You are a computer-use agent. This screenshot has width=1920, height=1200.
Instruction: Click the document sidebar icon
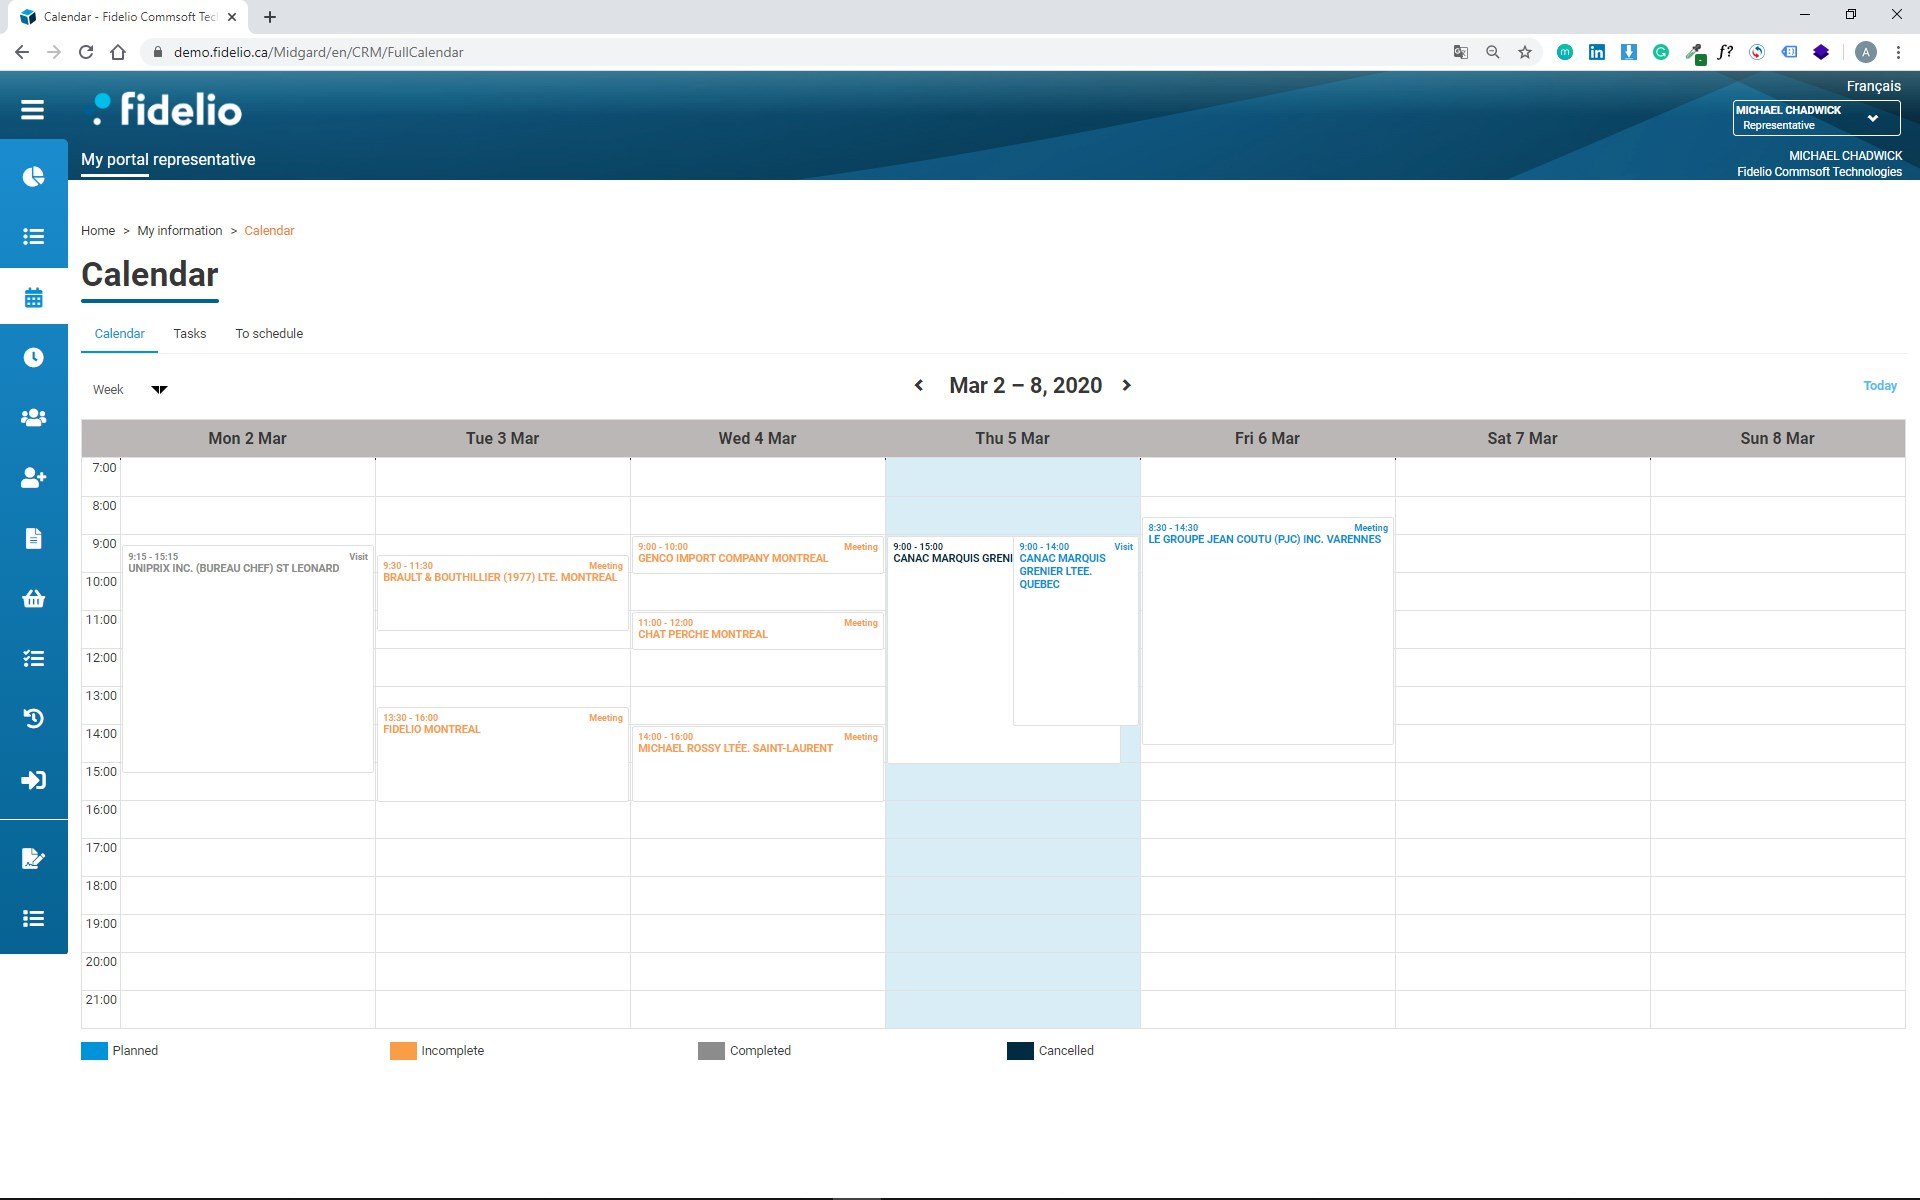[33, 539]
